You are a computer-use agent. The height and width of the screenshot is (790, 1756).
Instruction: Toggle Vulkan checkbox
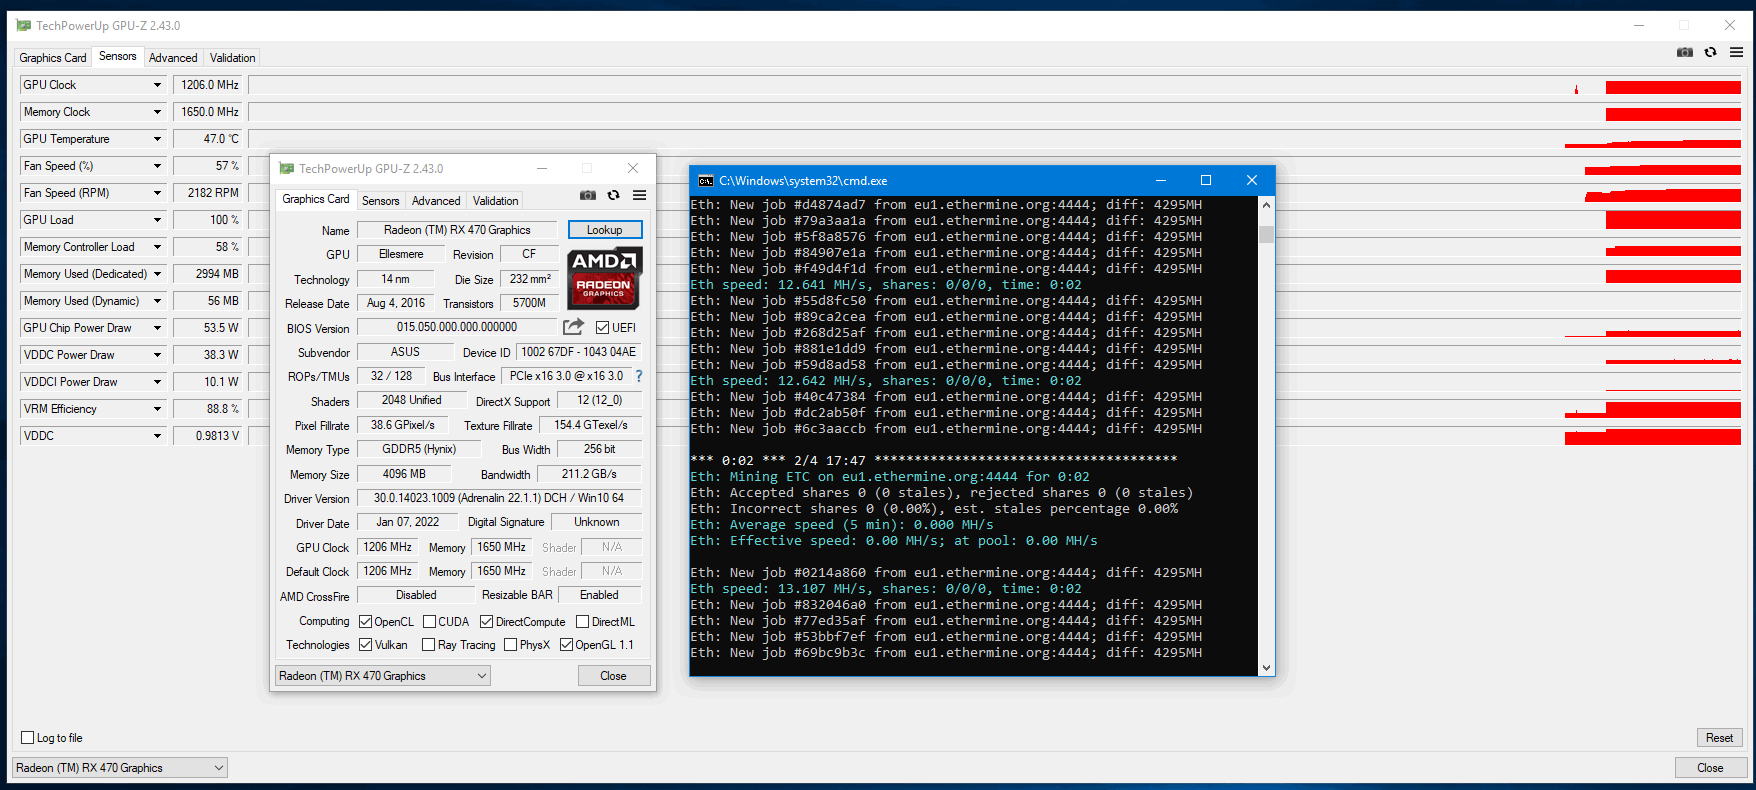coord(366,645)
